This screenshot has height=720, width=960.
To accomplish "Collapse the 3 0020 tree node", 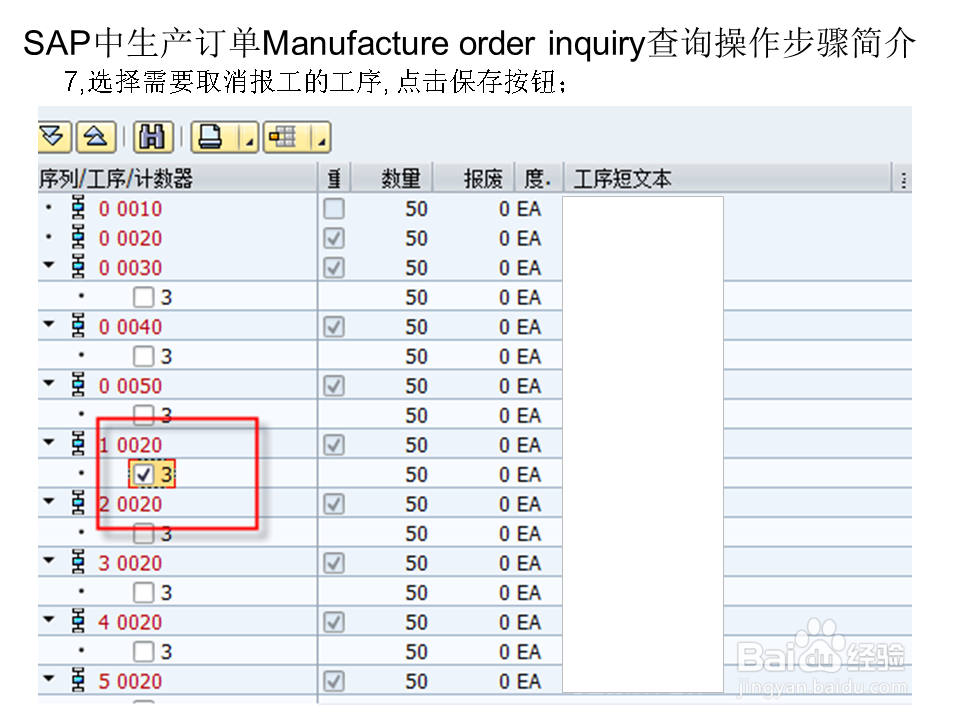I will tap(49, 560).
